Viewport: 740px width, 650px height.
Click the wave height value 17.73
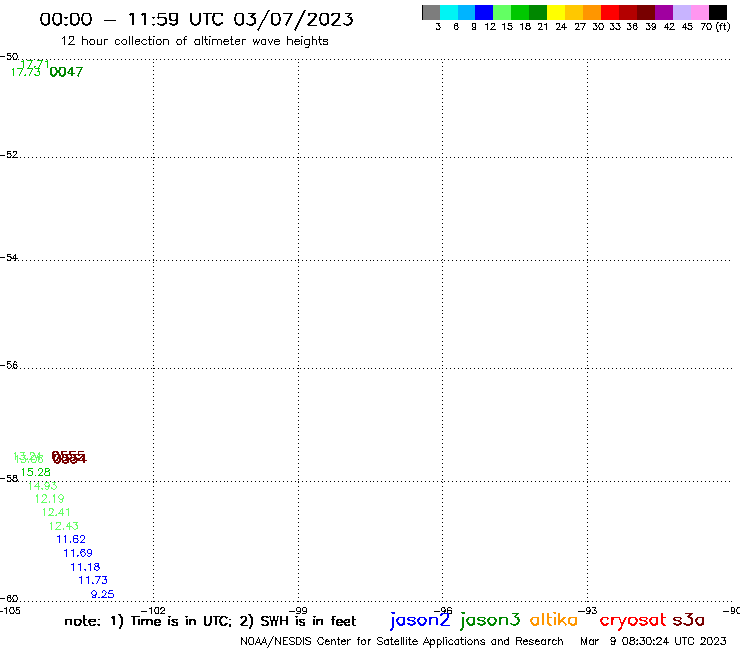pos(25,72)
